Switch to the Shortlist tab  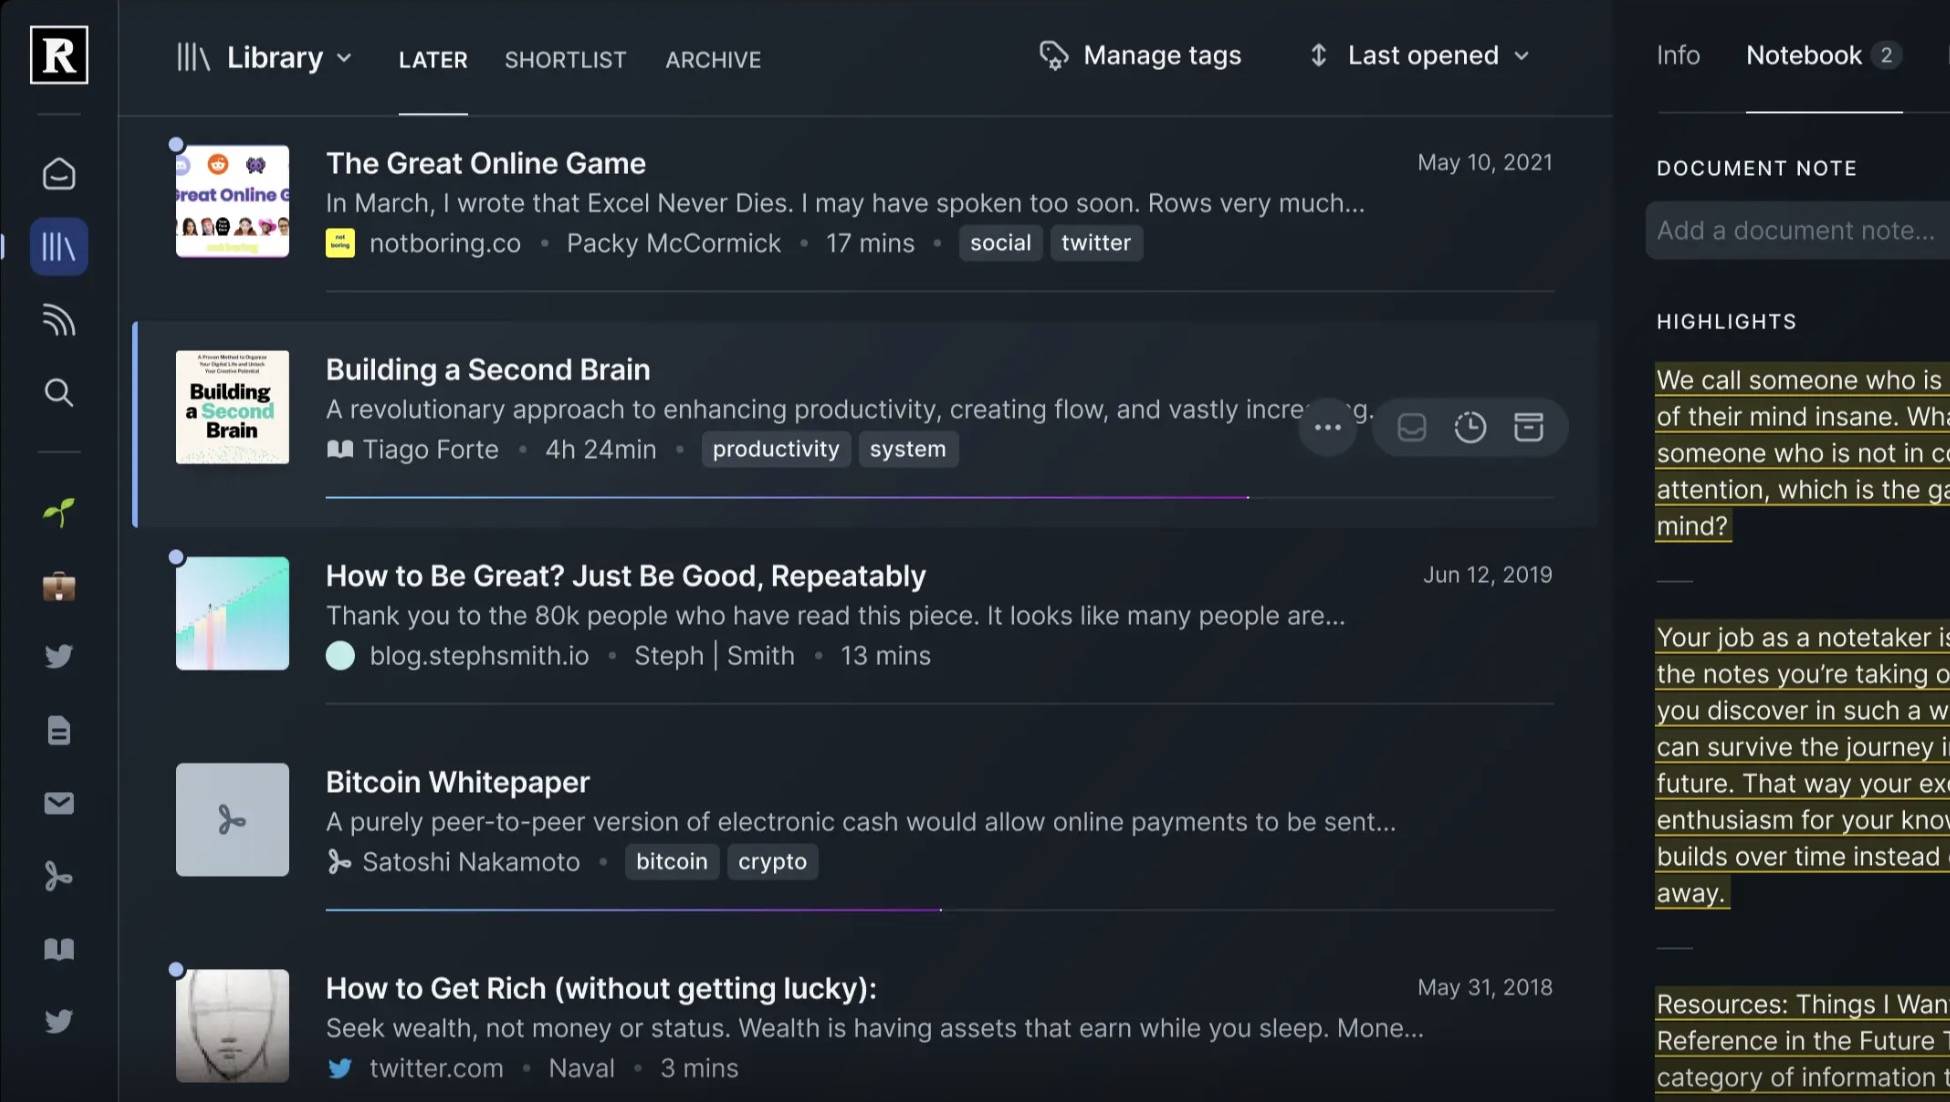pos(565,60)
